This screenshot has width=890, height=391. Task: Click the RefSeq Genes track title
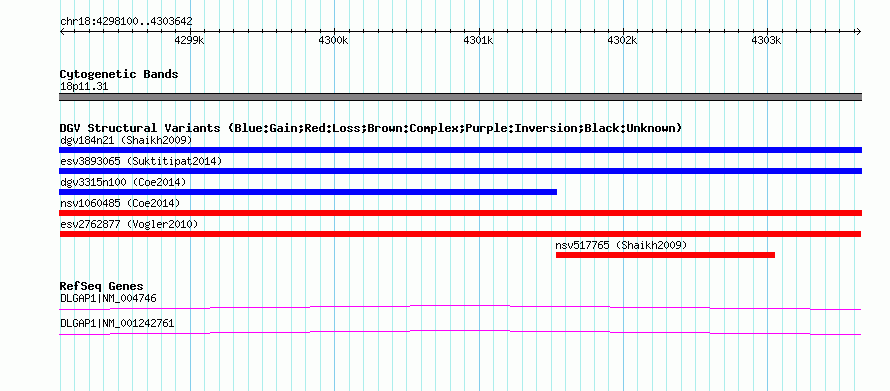(x=102, y=286)
